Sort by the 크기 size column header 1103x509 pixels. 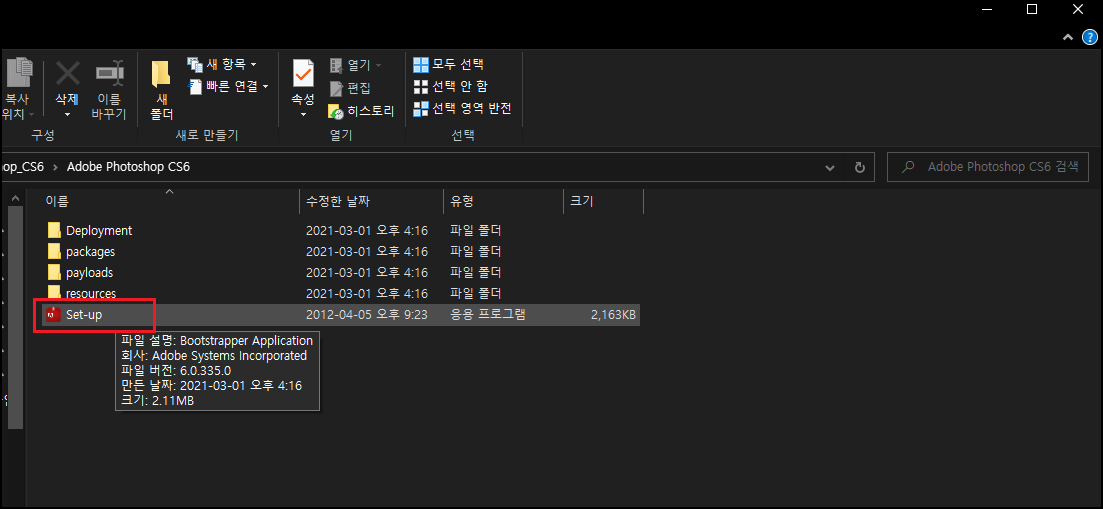[x=603, y=201]
